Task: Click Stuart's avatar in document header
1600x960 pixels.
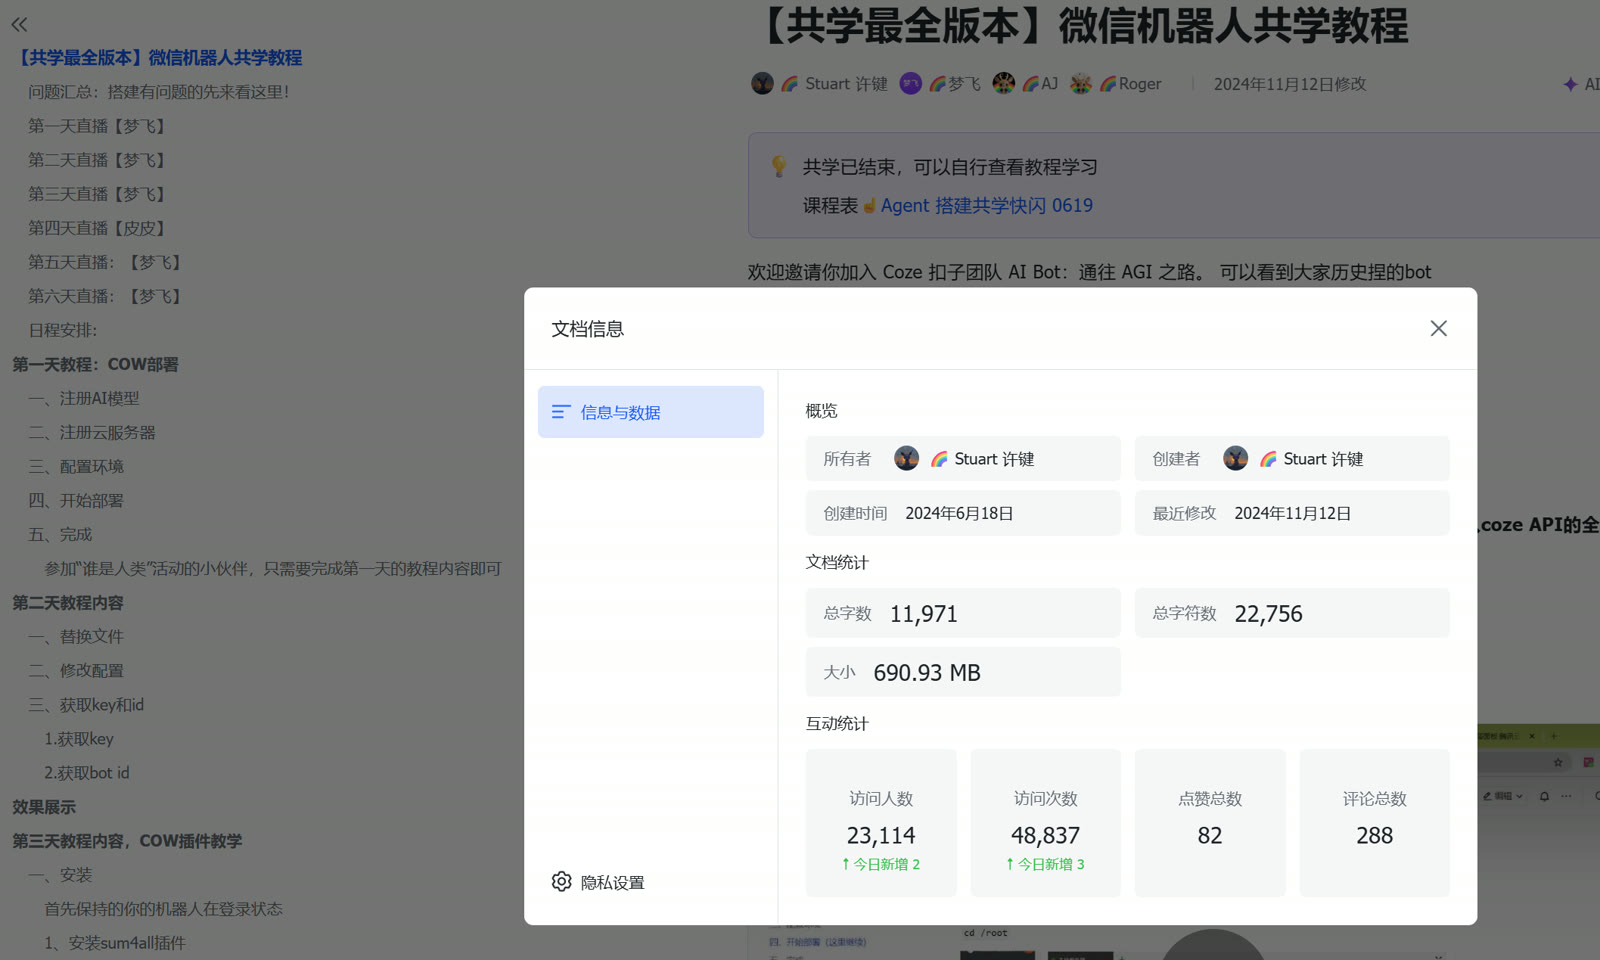Action: (762, 83)
